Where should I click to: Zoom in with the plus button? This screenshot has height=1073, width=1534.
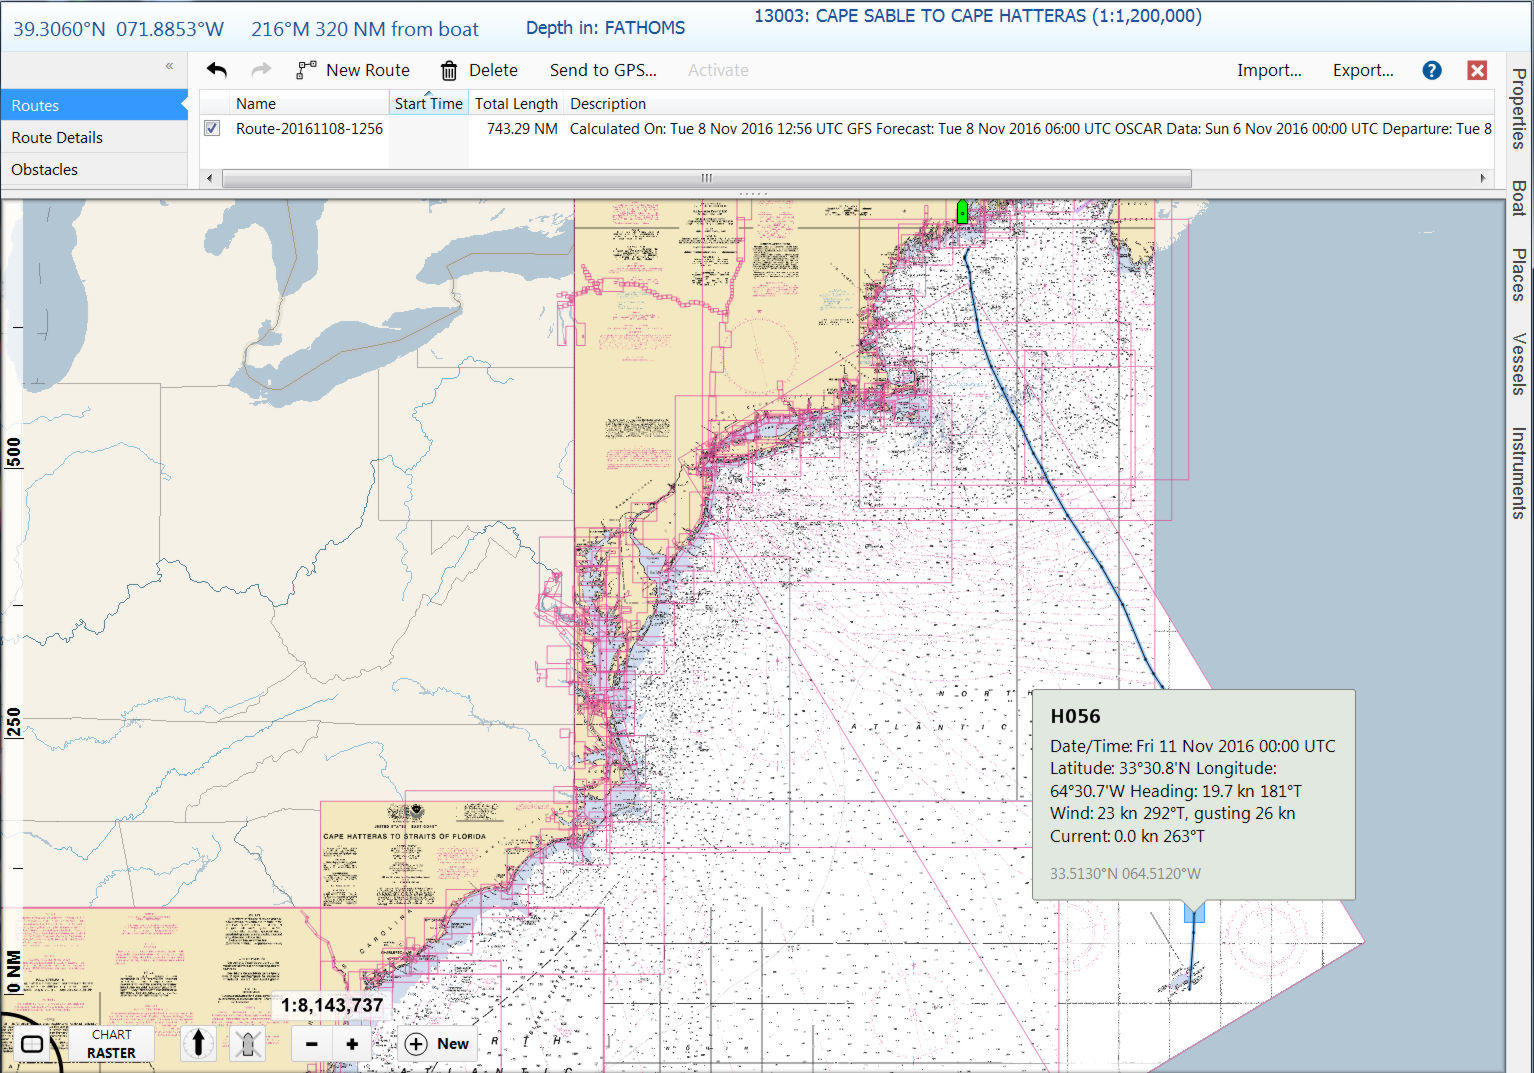click(352, 1044)
